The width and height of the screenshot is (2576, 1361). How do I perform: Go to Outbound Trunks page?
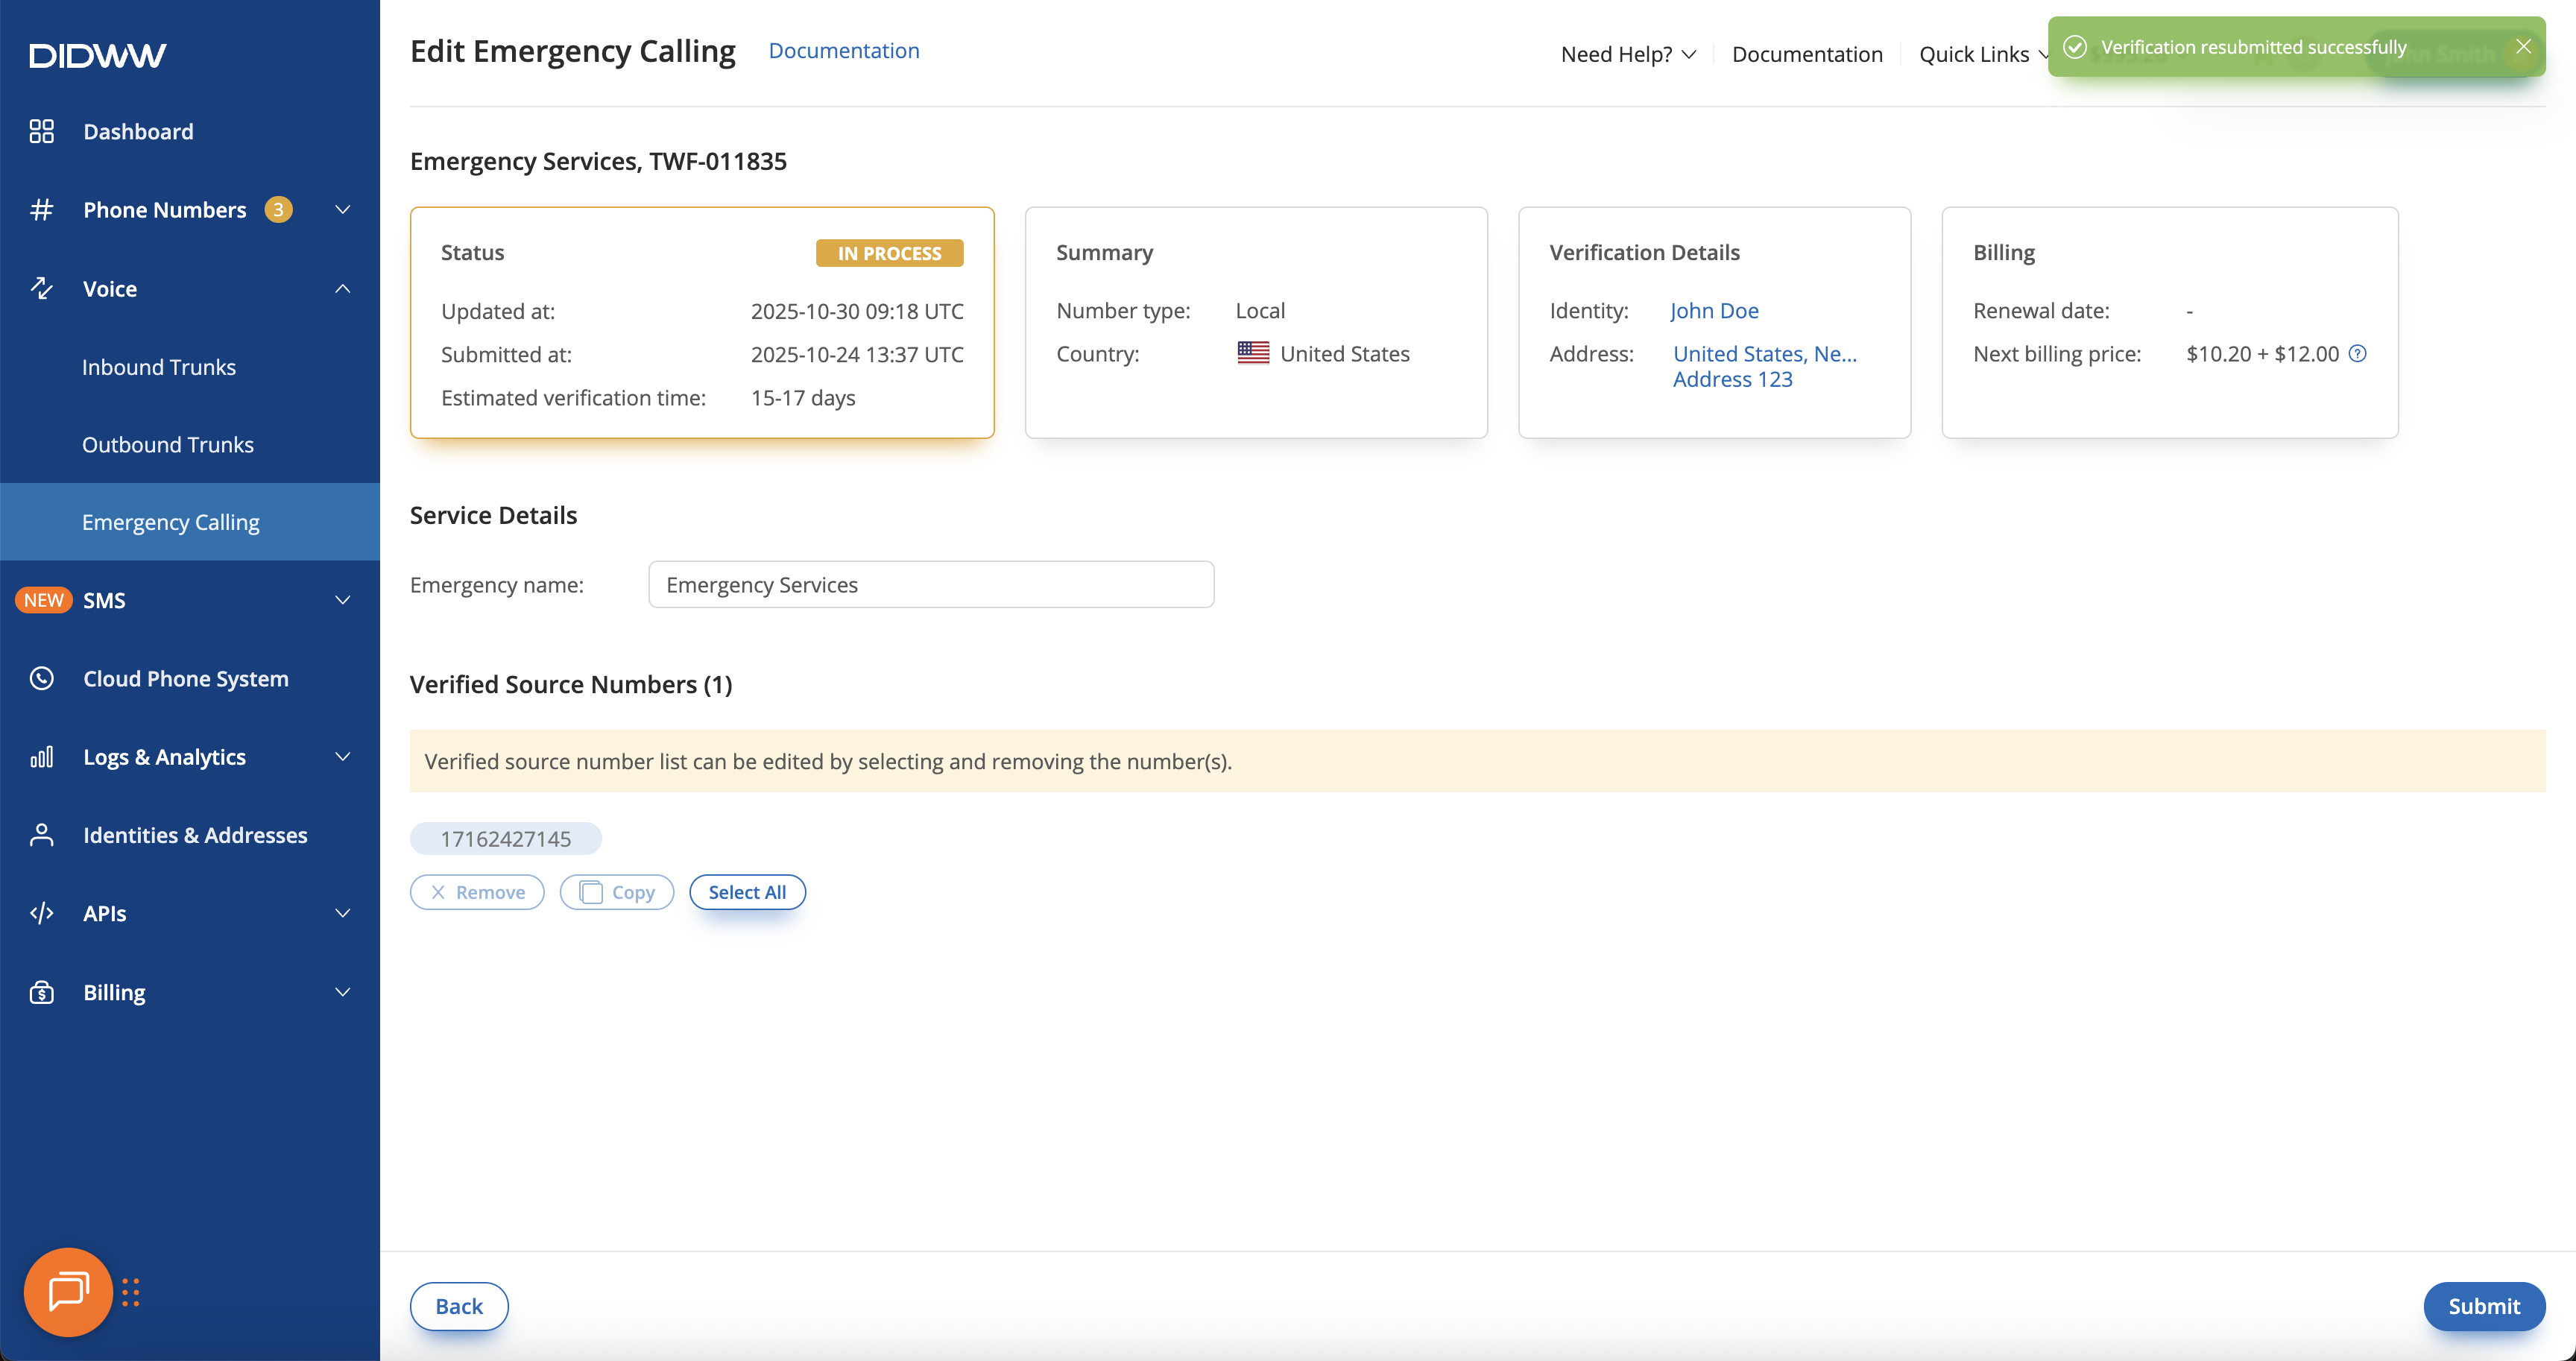(168, 444)
